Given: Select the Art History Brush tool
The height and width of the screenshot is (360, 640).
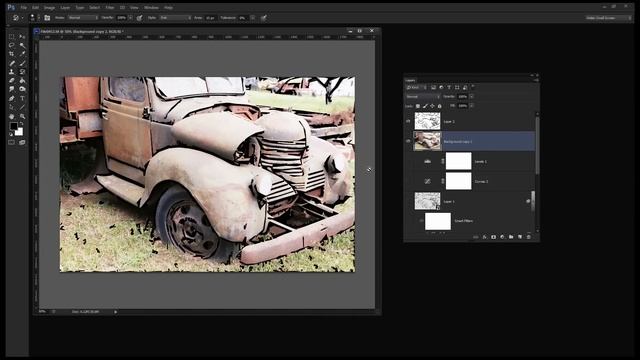Looking at the screenshot, I should (x=22, y=72).
